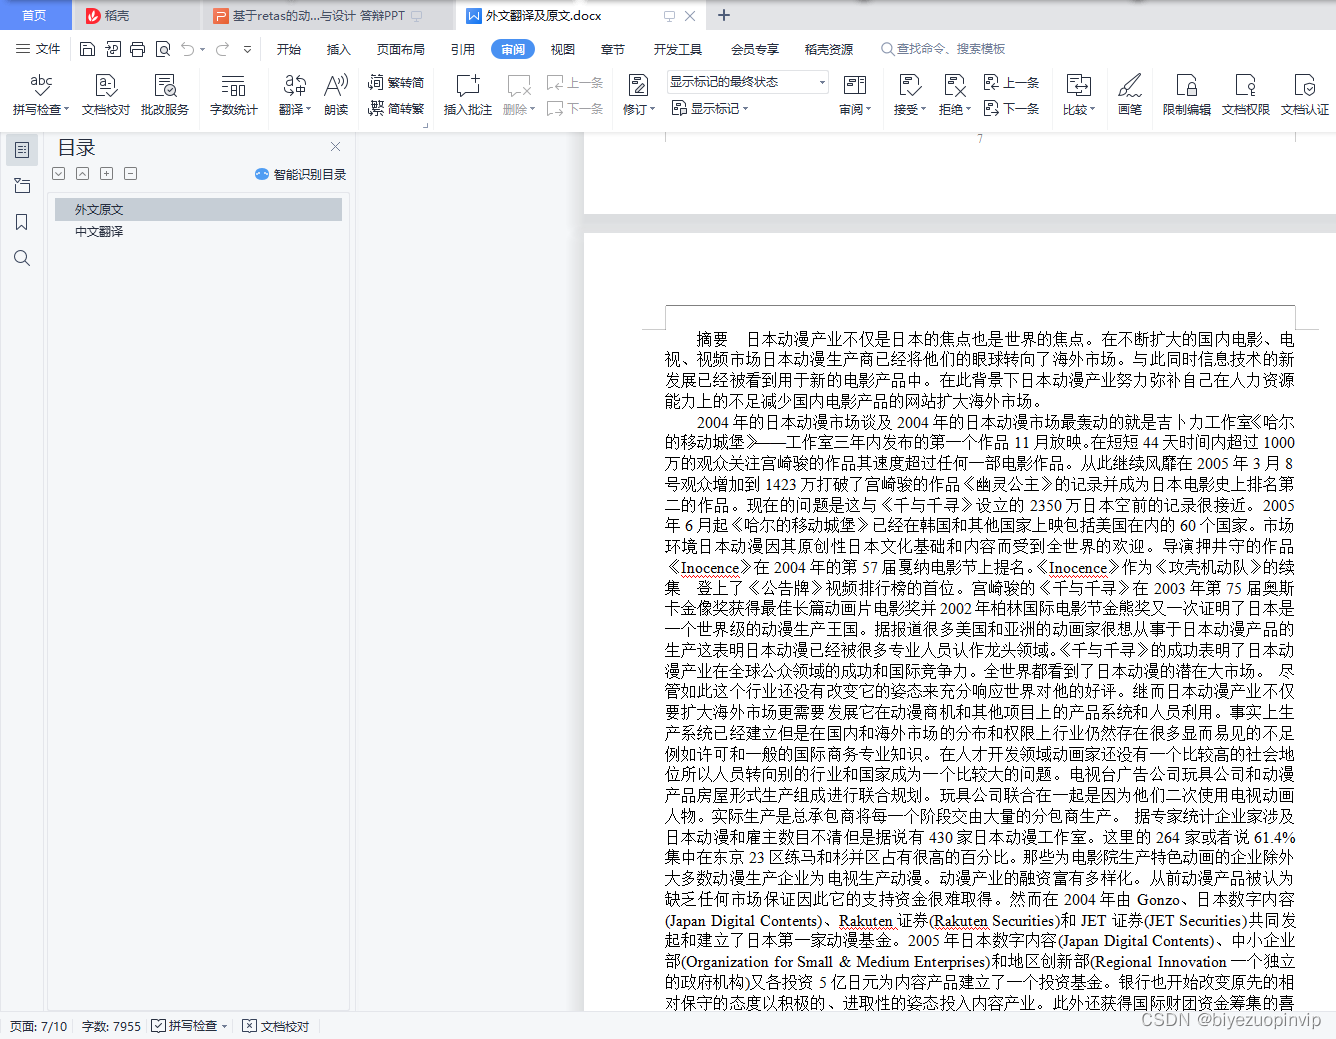Open the 显示标记的最终状态 dropdown
The image size is (1336, 1039).
748,82
